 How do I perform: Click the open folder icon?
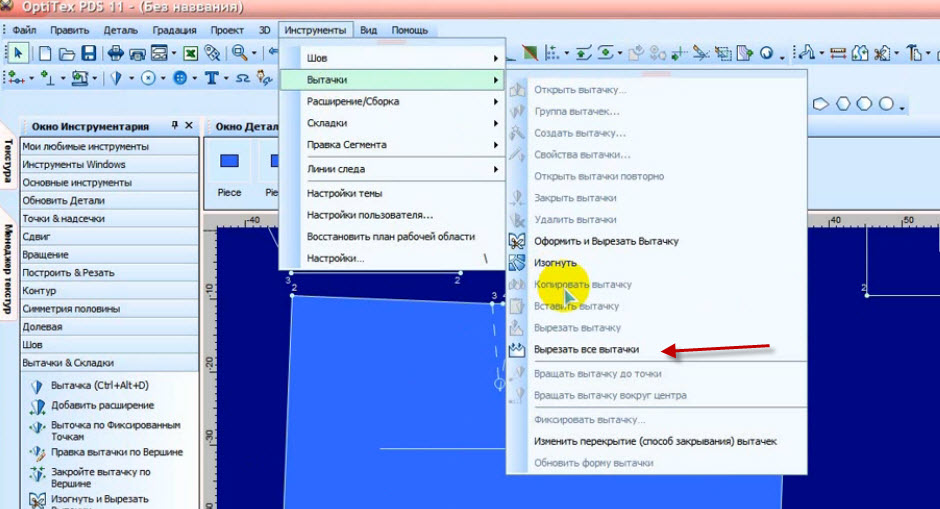point(67,54)
